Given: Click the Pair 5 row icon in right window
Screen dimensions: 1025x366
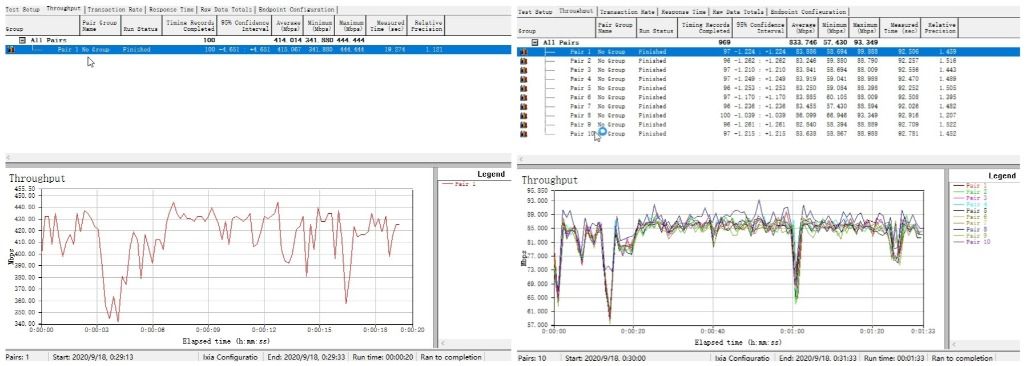Looking at the screenshot, I should pyautogui.click(x=523, y=88).
